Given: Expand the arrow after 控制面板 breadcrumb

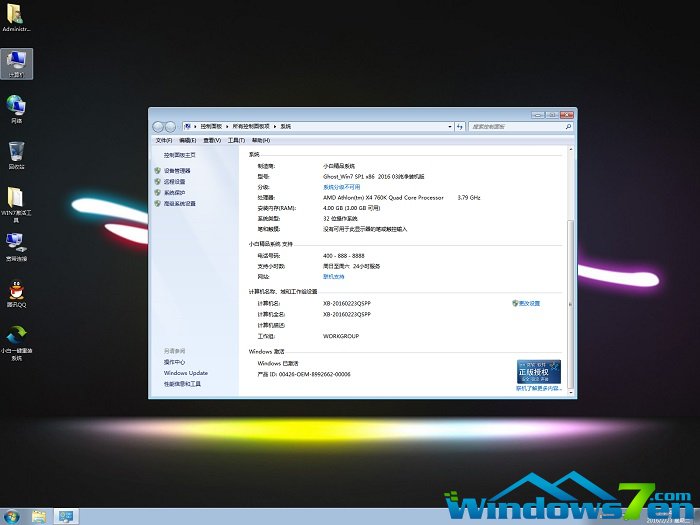Looking at the screenshot, I should 227,127.
